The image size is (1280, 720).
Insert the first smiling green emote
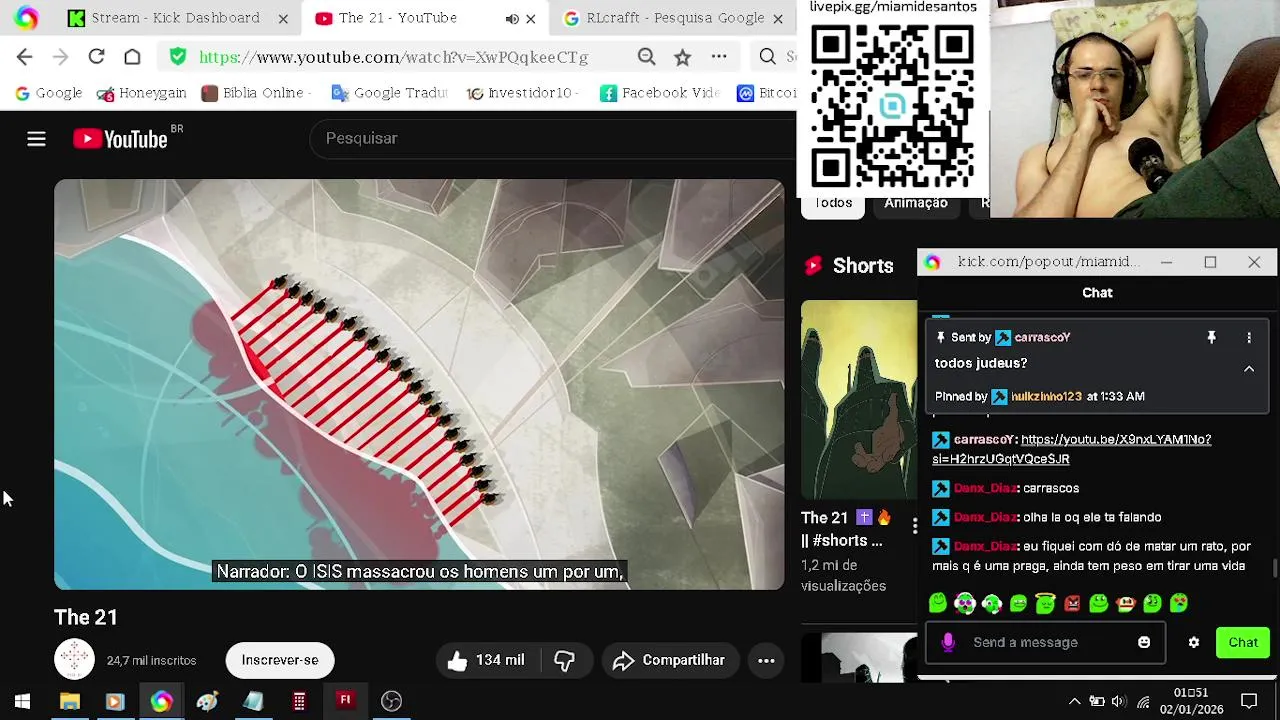tap(938, 603)
